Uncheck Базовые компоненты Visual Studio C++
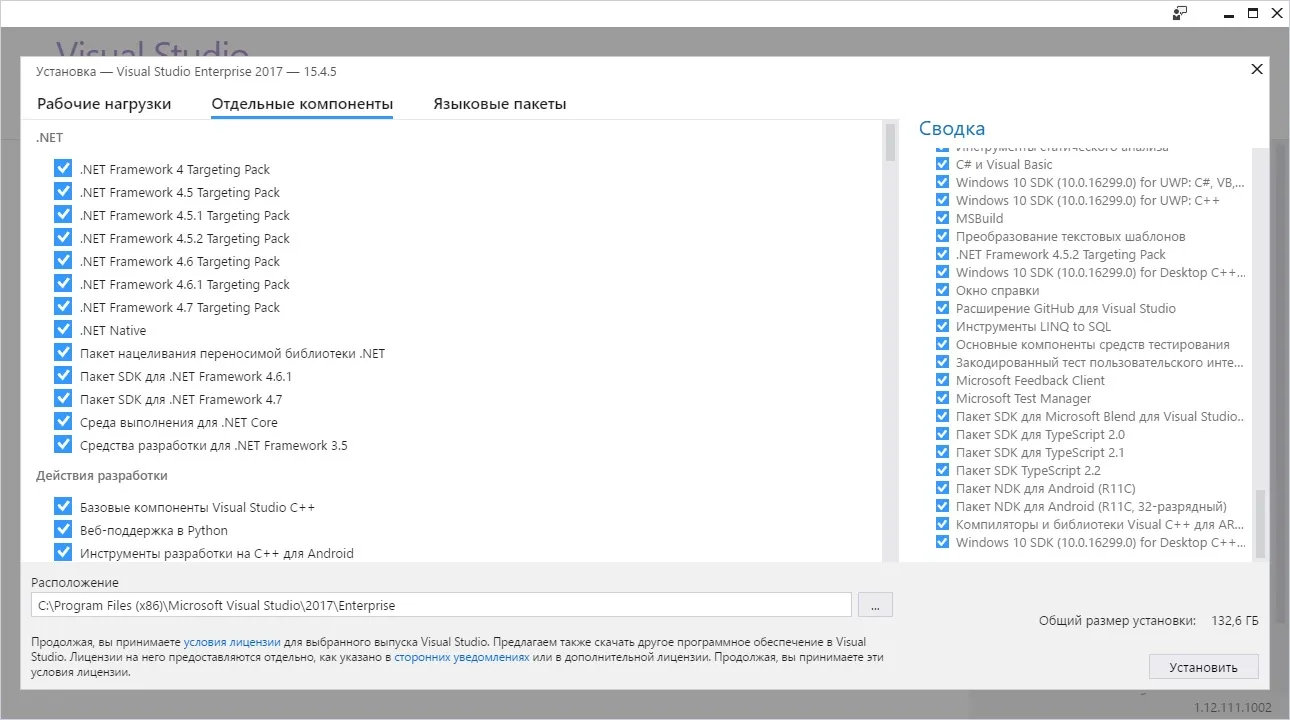This screenshot has width=1290, height=720. click(x=64, y=507)
